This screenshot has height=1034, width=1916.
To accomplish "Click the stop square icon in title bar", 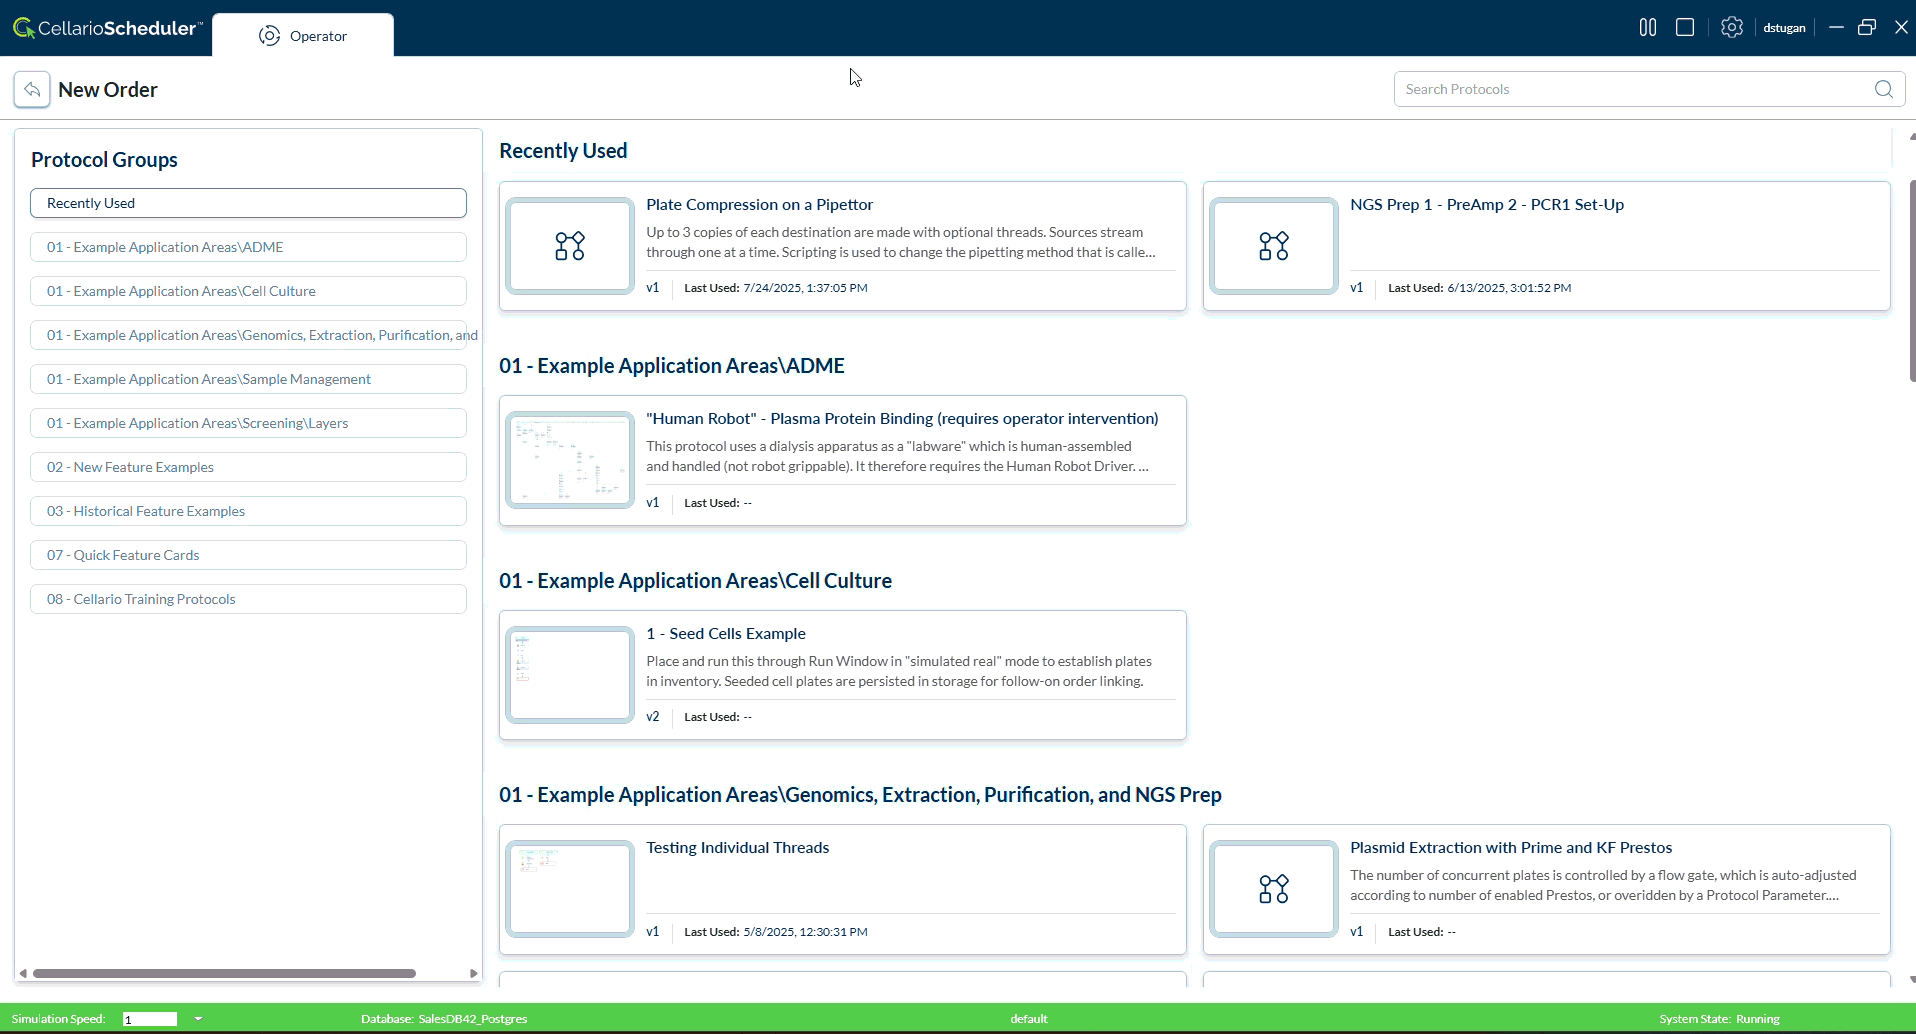I will [x=1685, y=28].
